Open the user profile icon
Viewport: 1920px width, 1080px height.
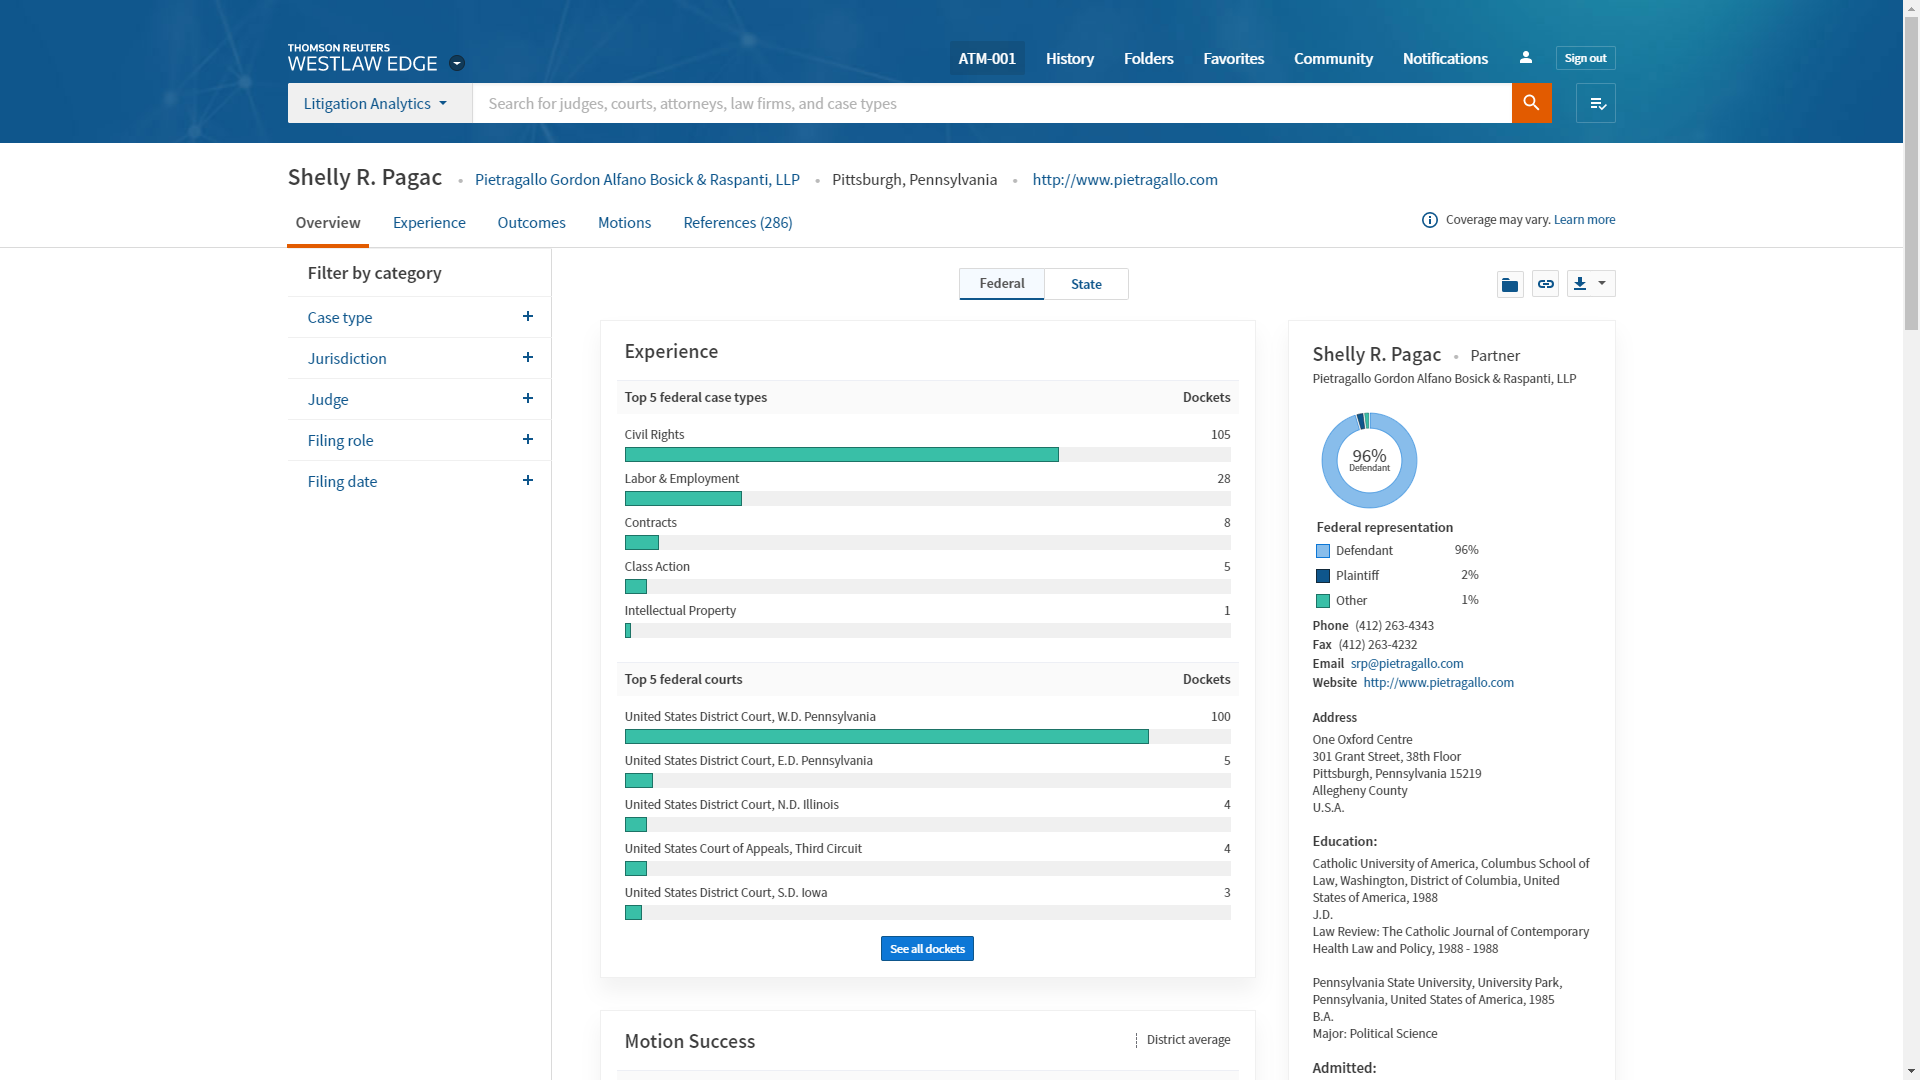(1525, 58)
